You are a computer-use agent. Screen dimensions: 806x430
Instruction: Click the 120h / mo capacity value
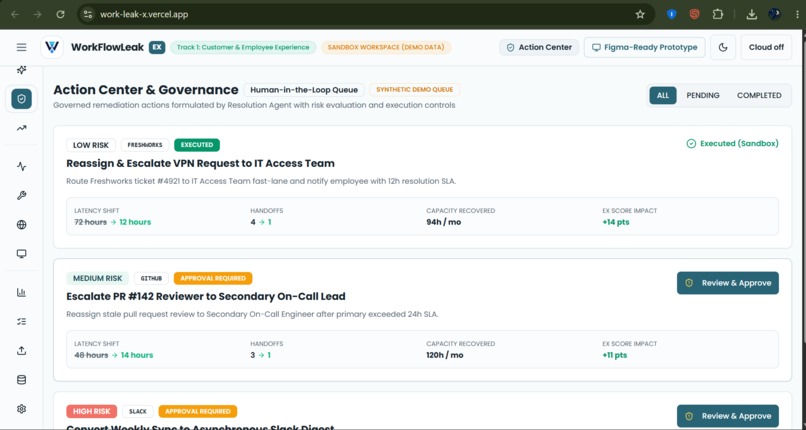pyautogui.click(x=445, y=356)
